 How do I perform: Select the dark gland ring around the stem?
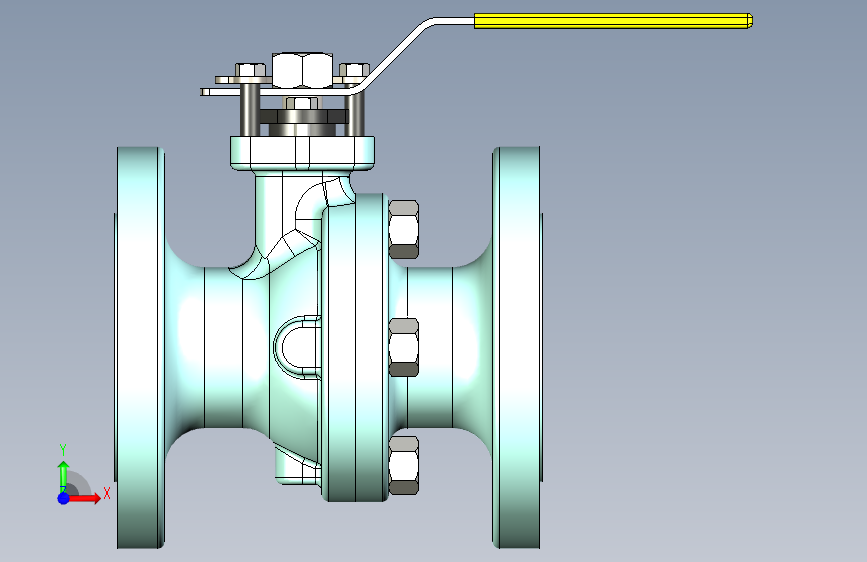[303, 117]
